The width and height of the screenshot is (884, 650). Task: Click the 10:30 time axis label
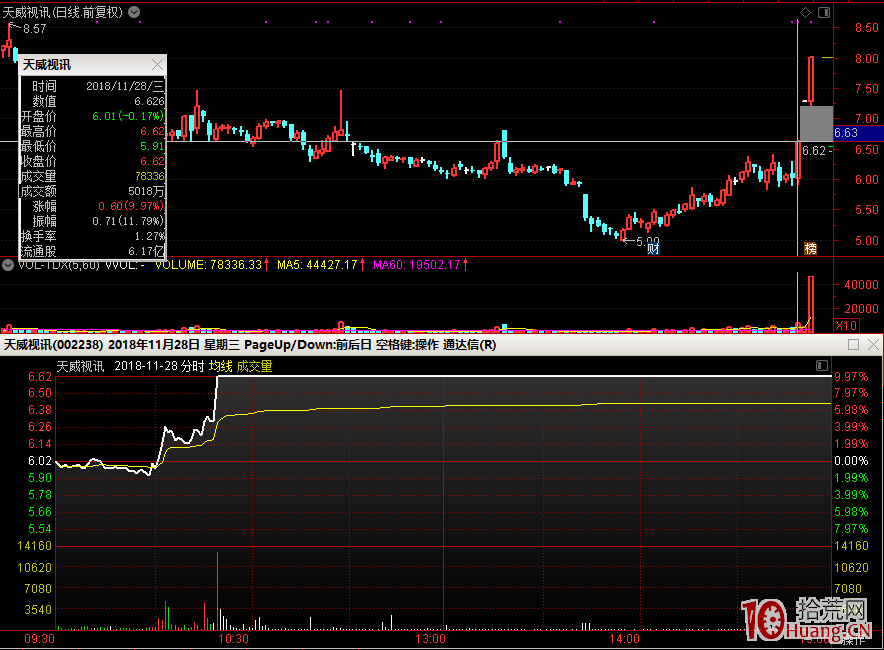(x=233, y=639)
